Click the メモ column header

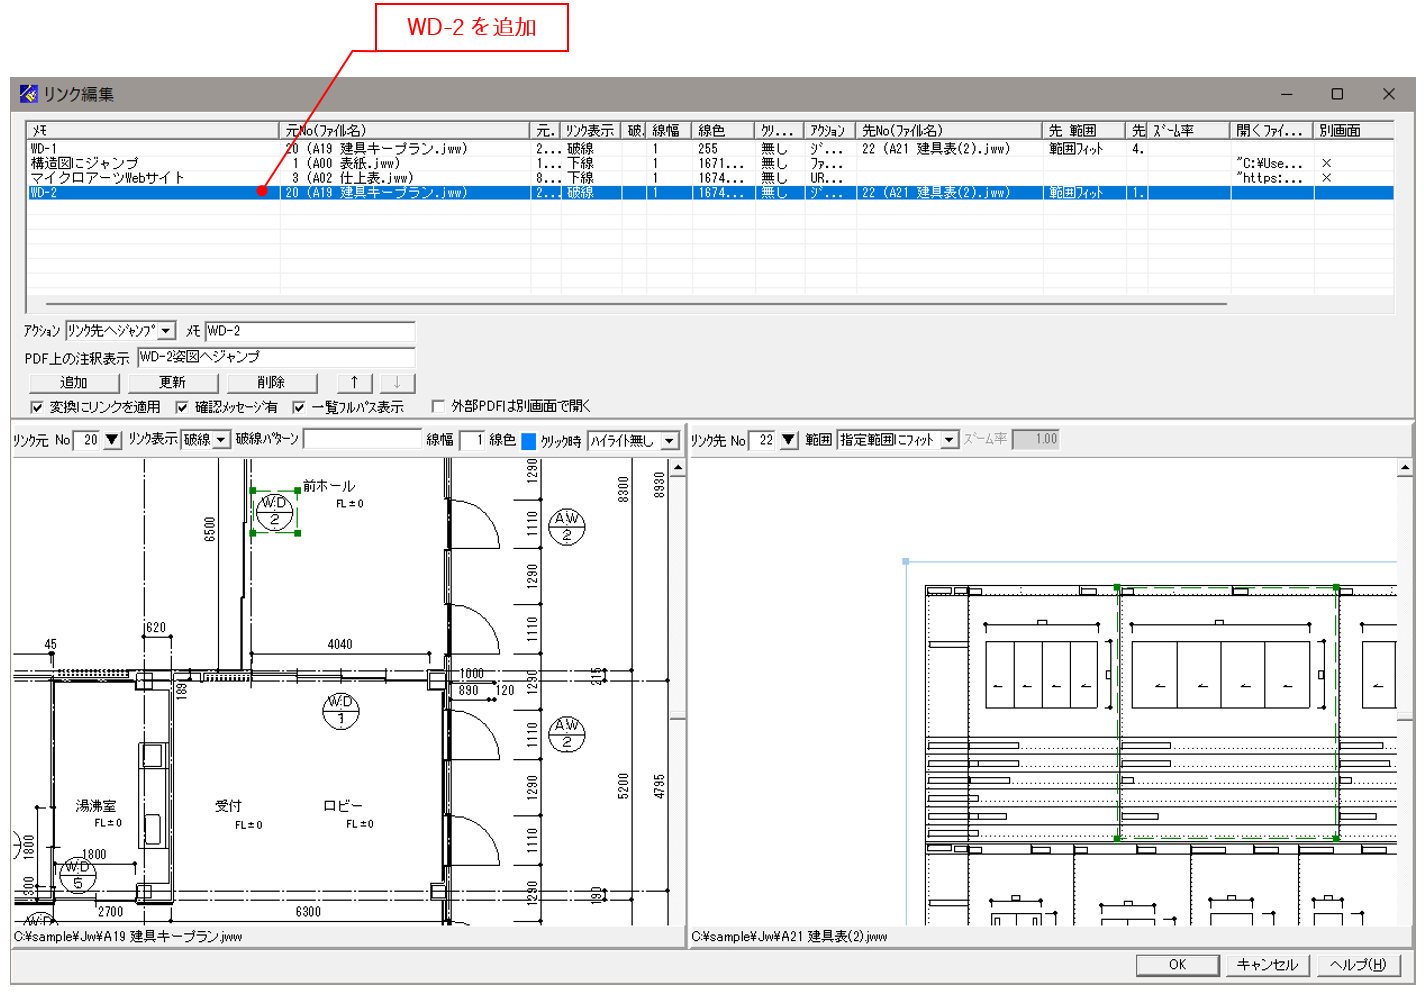coord(152,131)
